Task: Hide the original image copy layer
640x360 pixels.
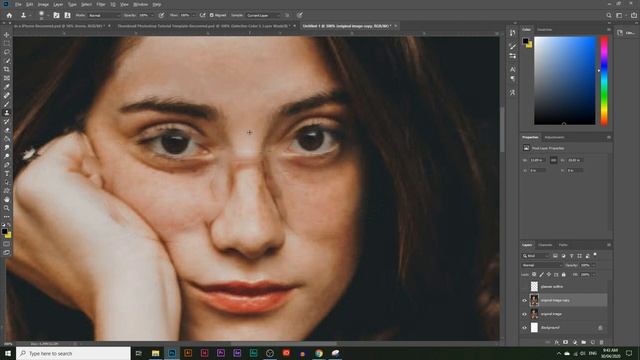Action: click(x=524, y=300)
